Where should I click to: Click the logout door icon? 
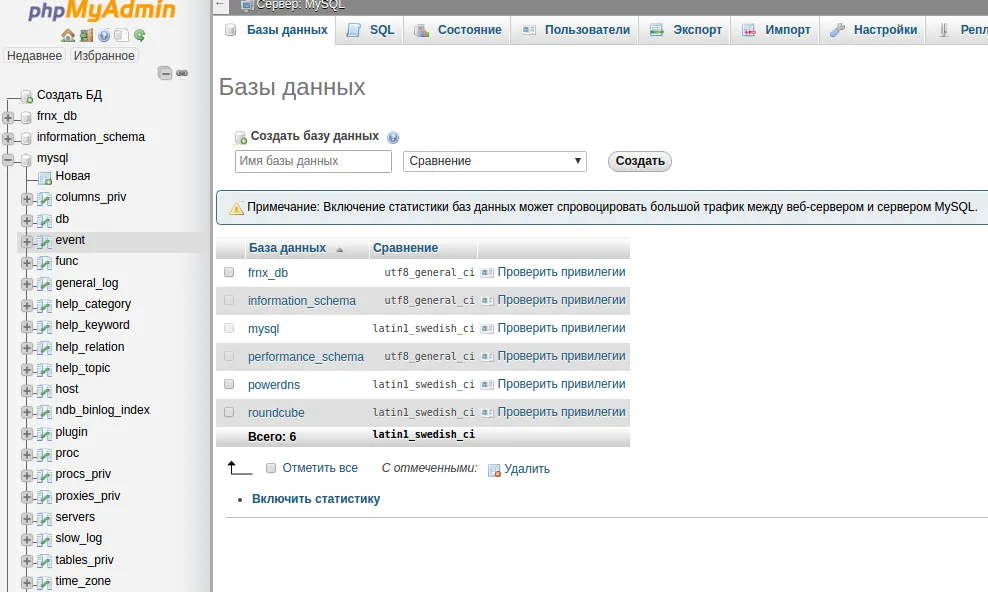[86, 35]
